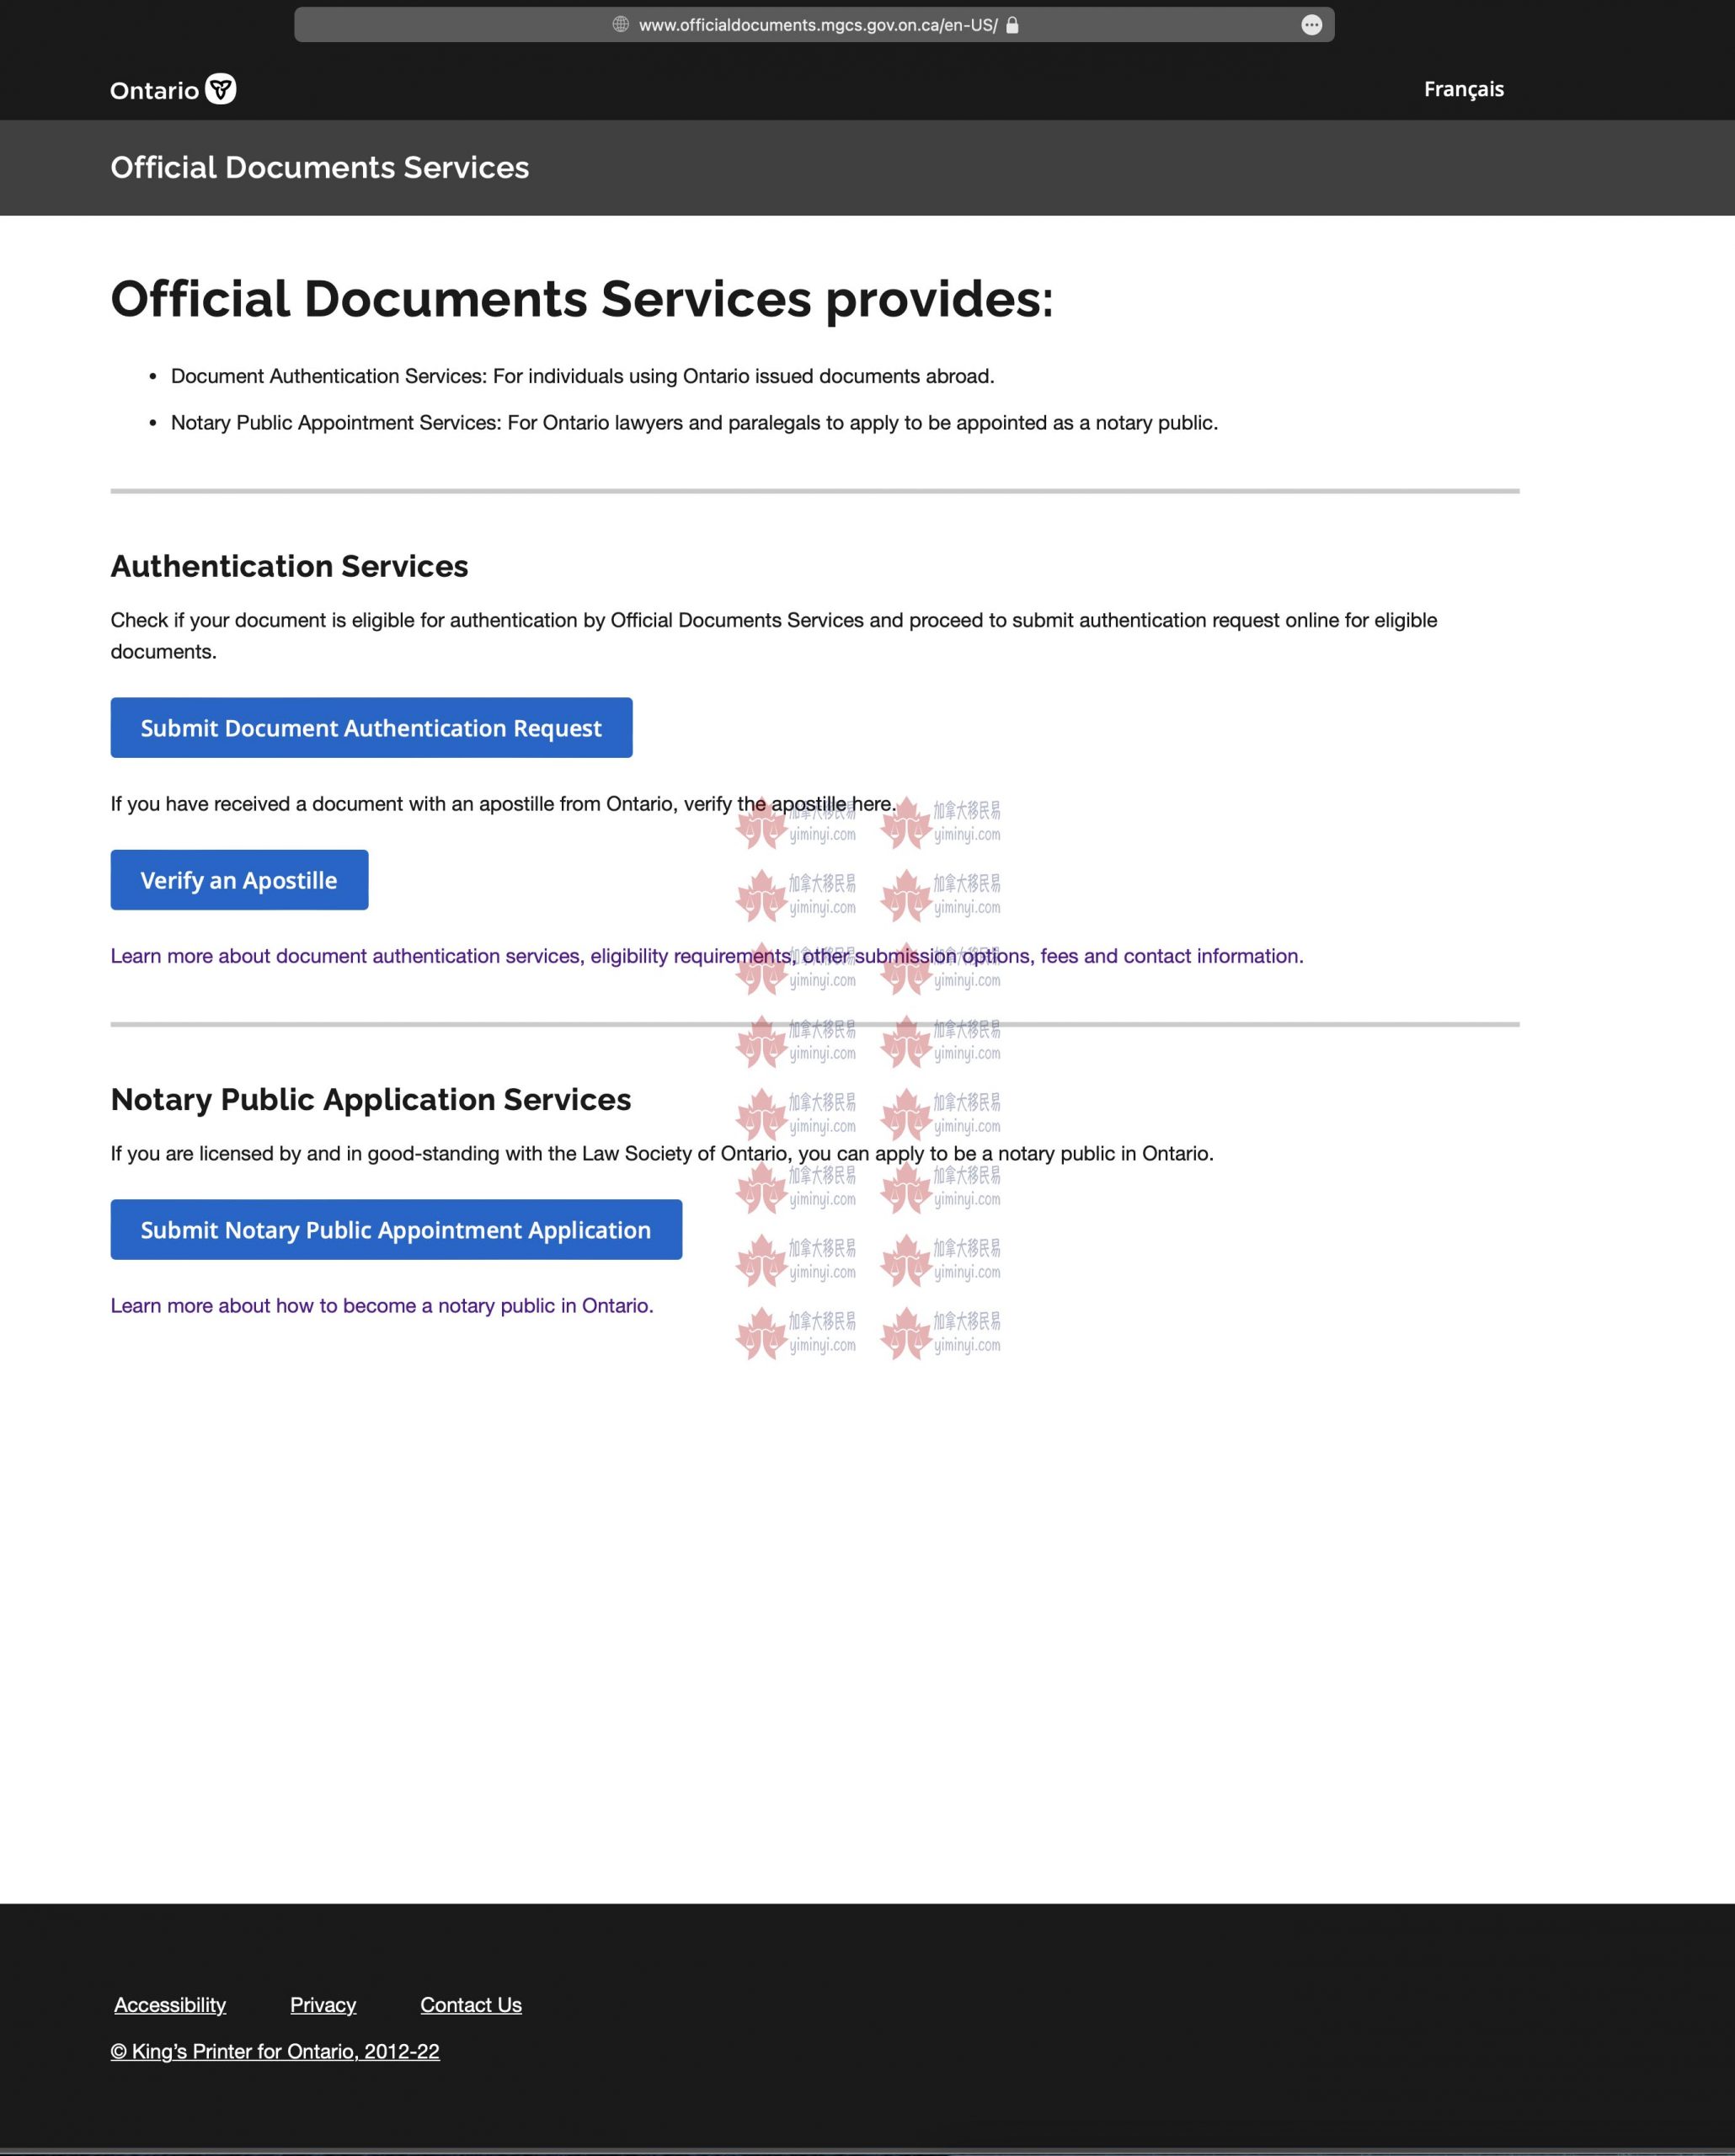Click the Notary Public Application Services heading
Screen dimensions: 1735x2156
(370, 1100)
